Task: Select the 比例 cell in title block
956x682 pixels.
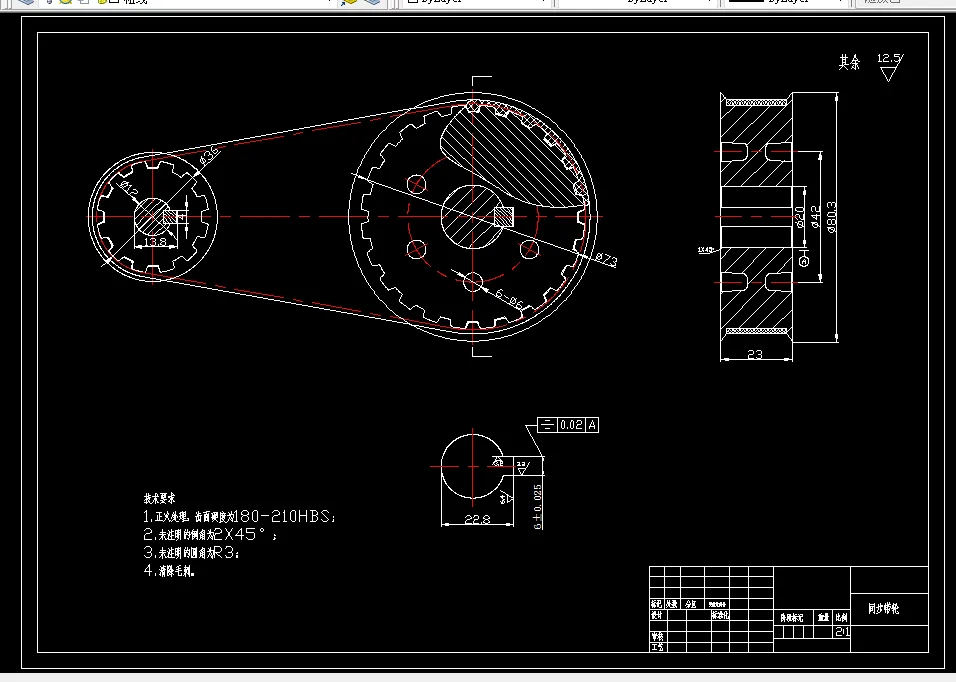Action: pos(841,617)
